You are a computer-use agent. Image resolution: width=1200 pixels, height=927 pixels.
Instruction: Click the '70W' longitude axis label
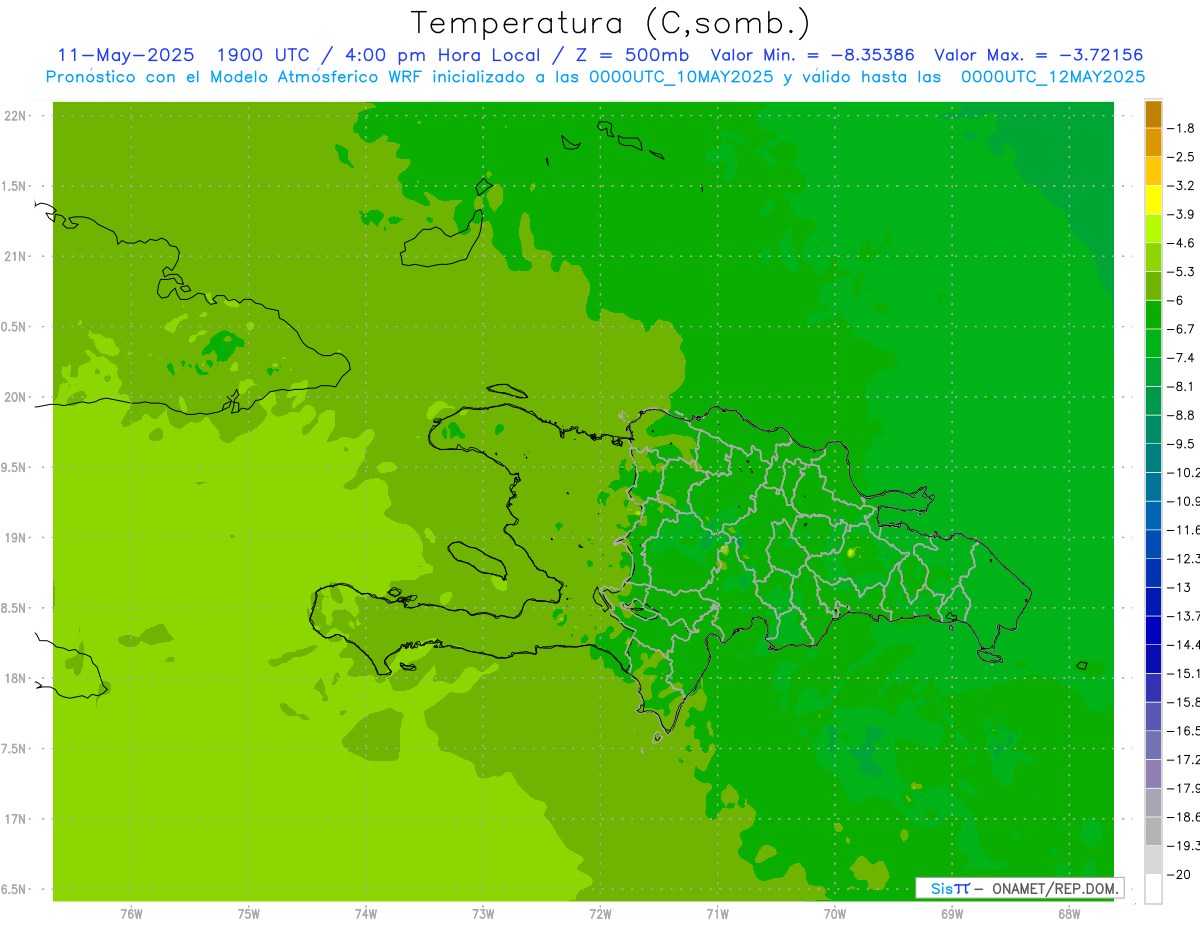pyautogui.click(x=835, y=914)
